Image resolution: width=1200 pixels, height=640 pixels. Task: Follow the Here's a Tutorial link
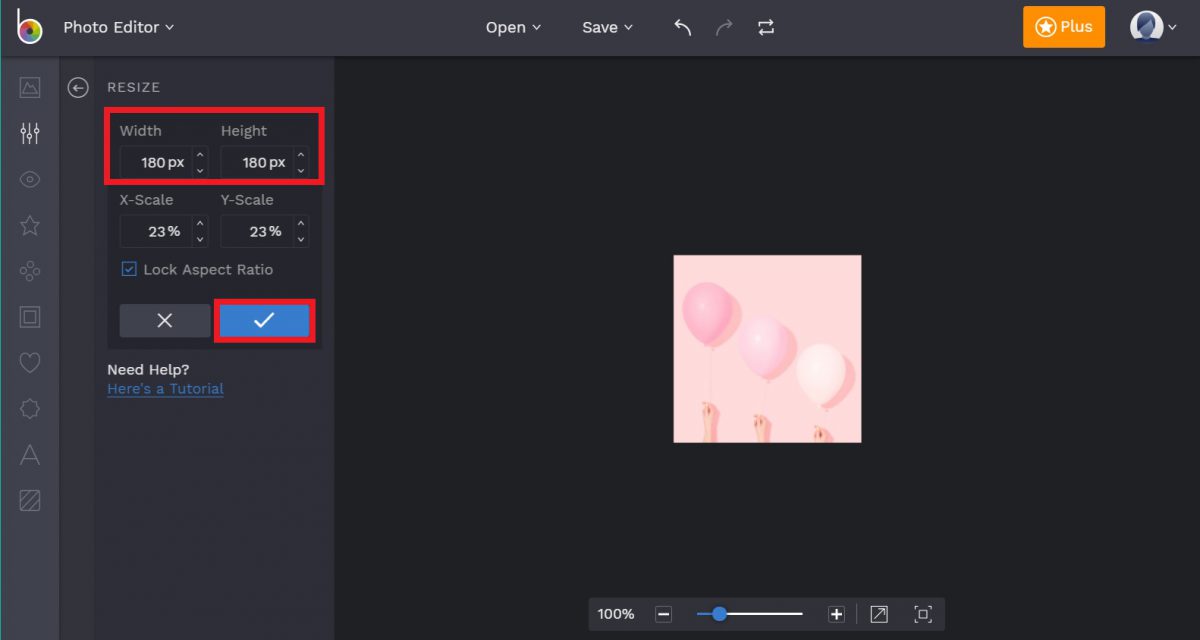pyautogui.click(x=165, y=389)
